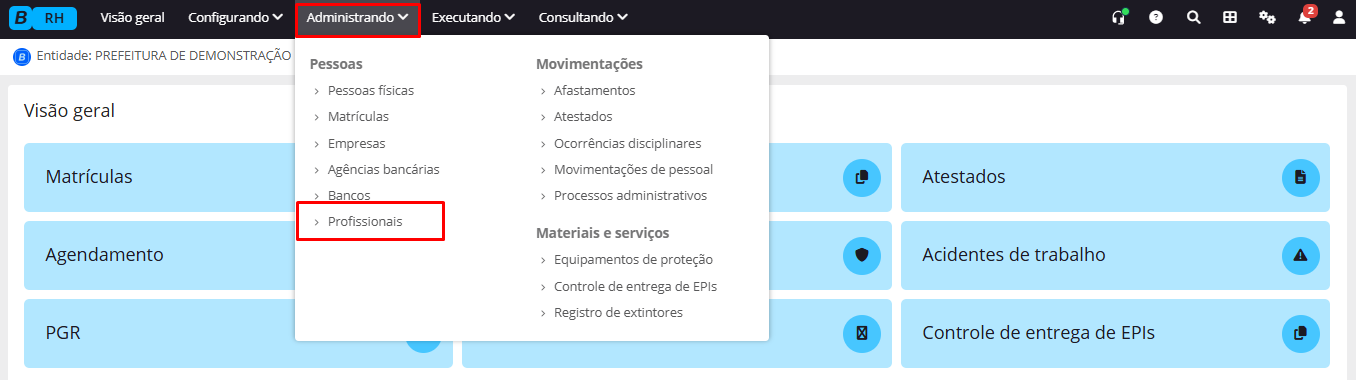Expand the Executando dropdown menu
This screenshot has width=1356, height=380.
[x=473, y=17]
